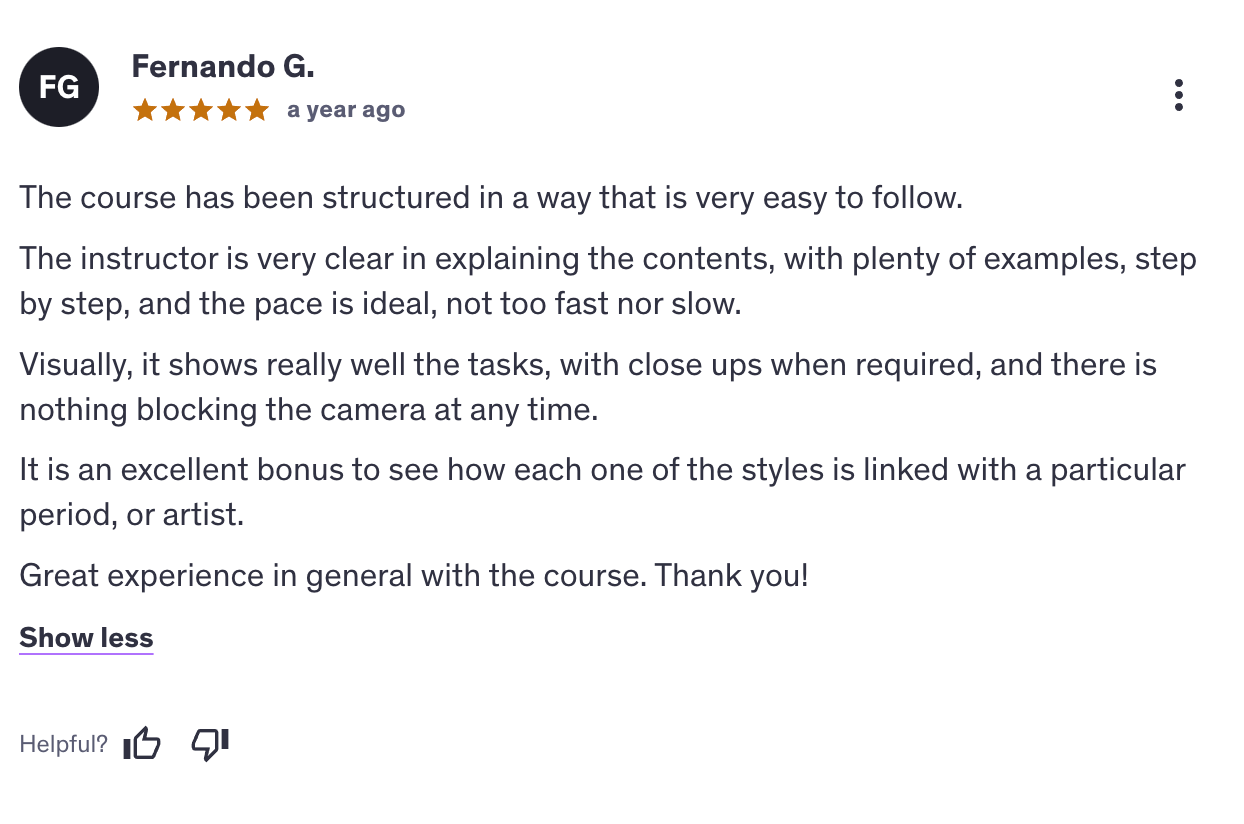Image resolution: width=1244 pixels, height=824 pixels.
Task: Click the paragraph beginning 'Visually, it shows'
Action: [587, 365]
